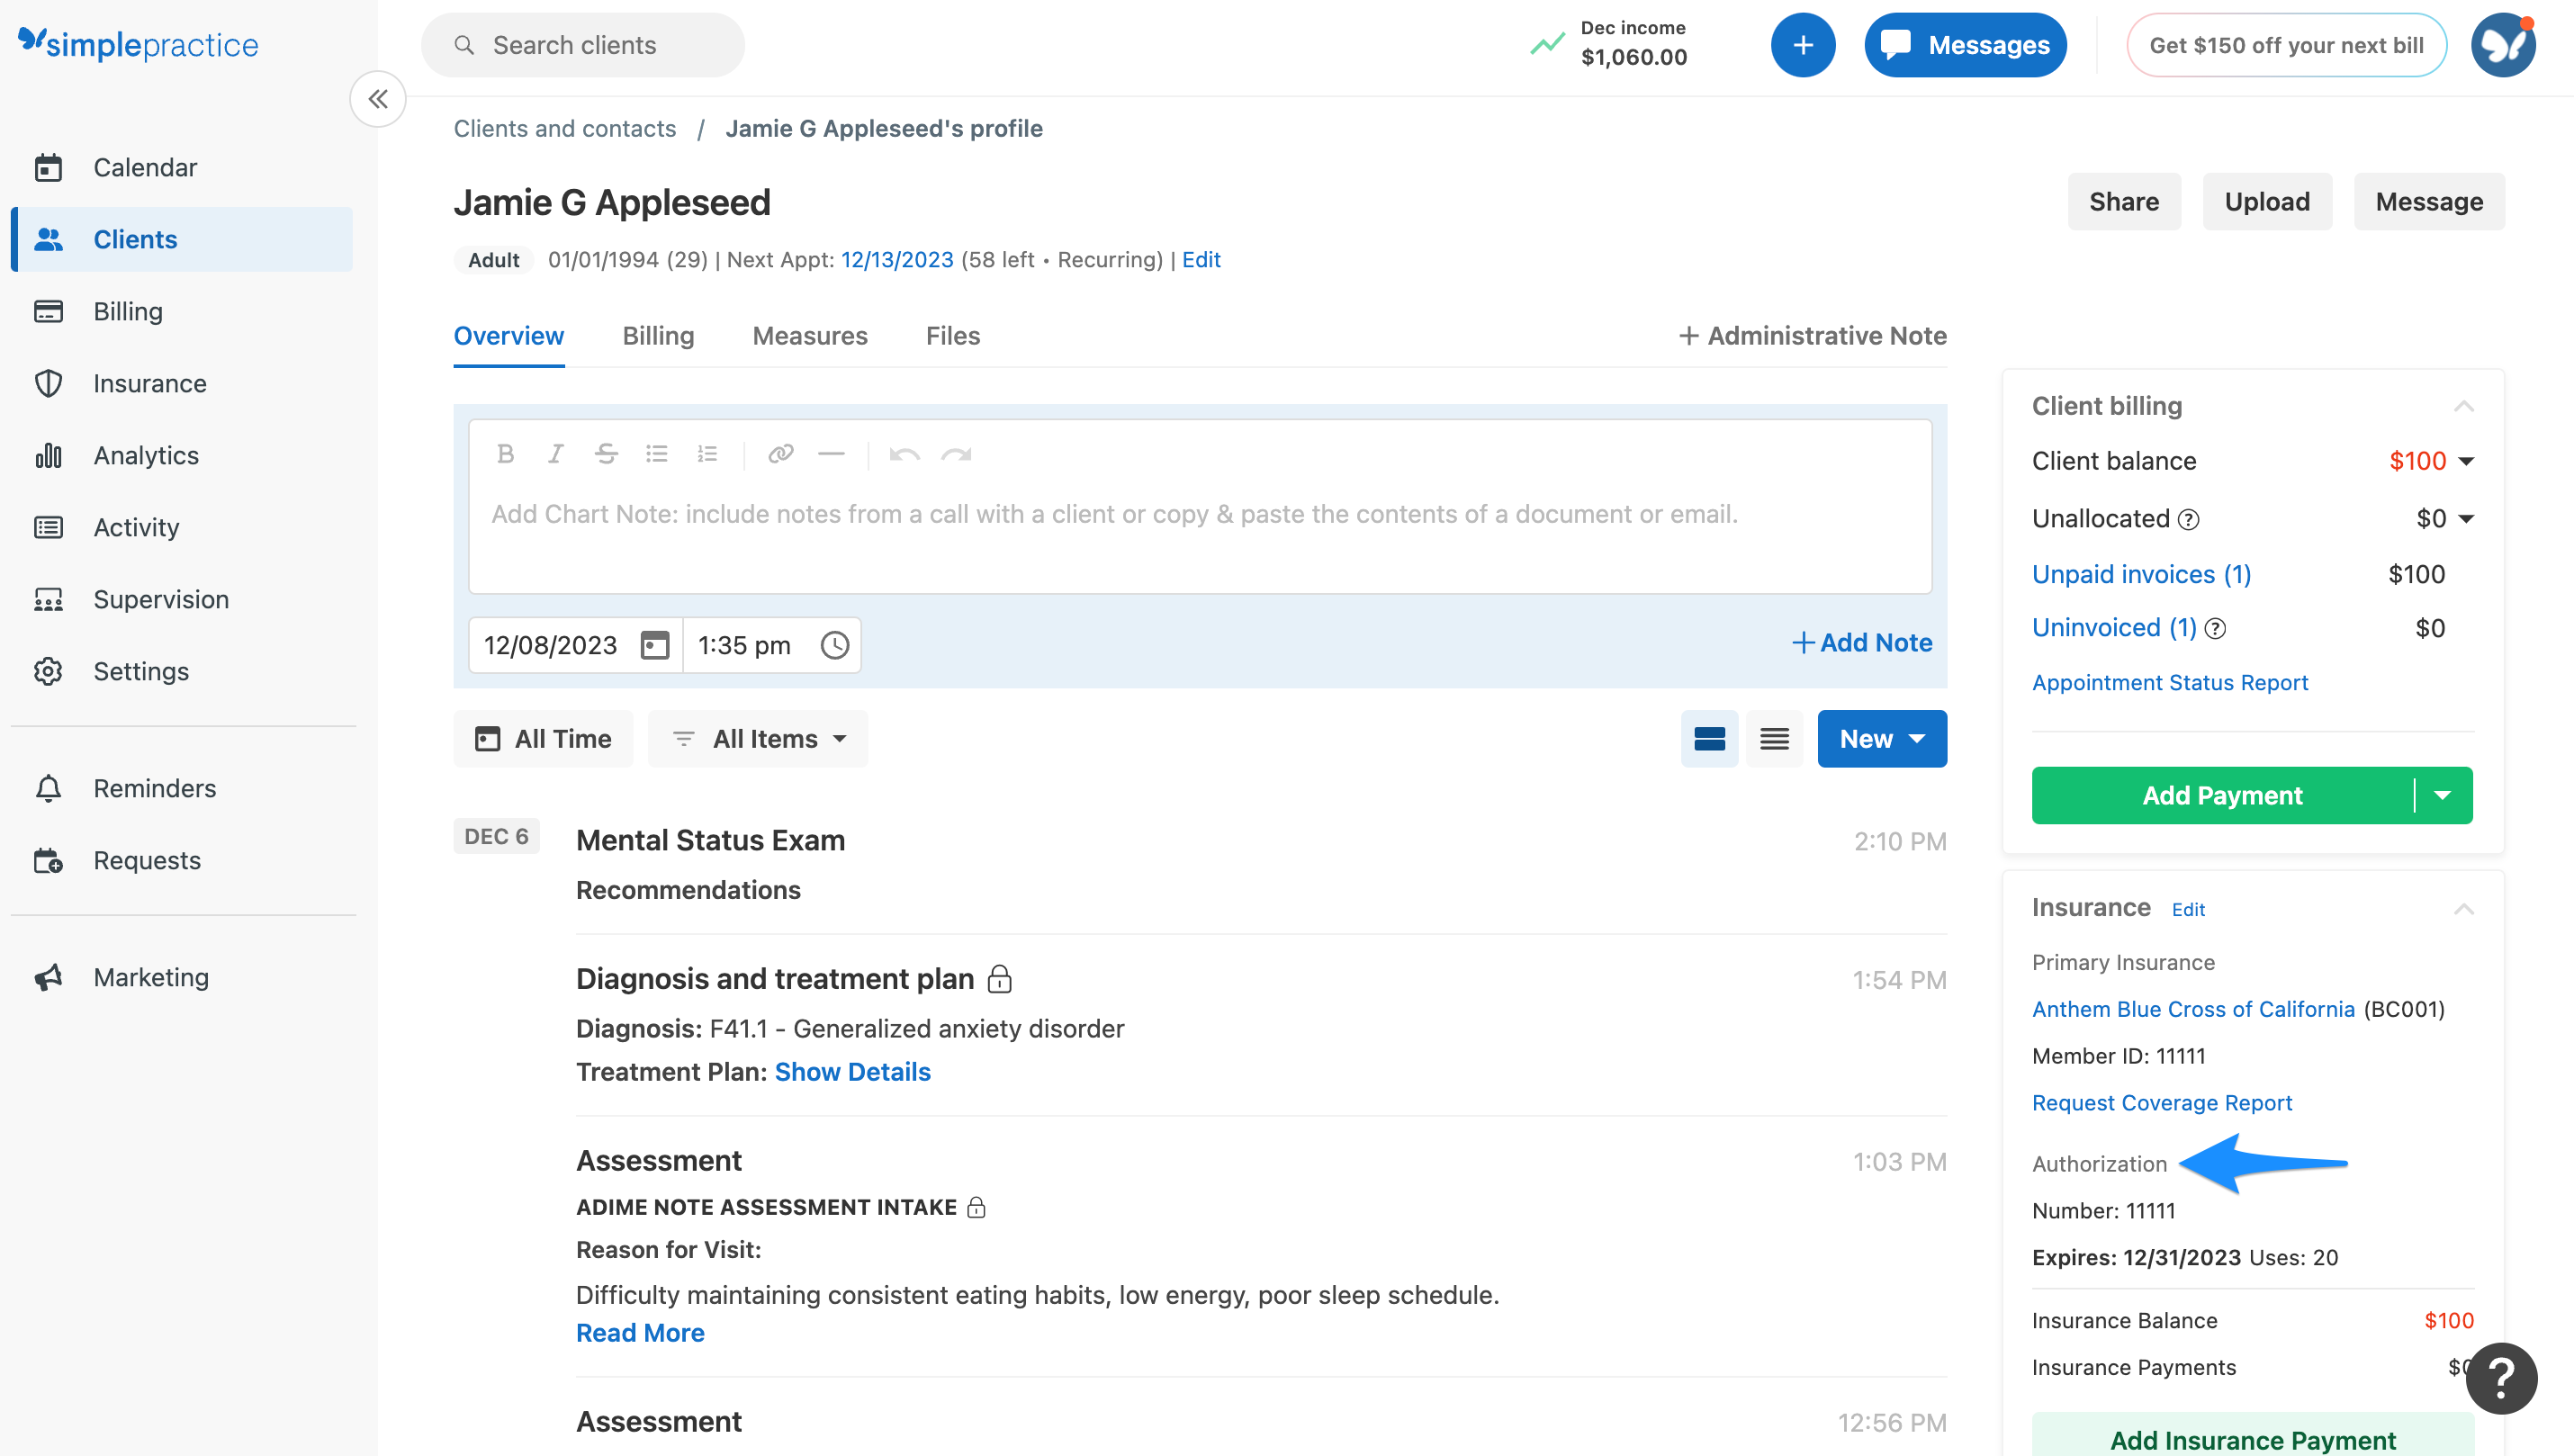Switch to compact list view of items
Image resolution: width=2574 pixels, height=1456 pixels.
point(1774,738)
